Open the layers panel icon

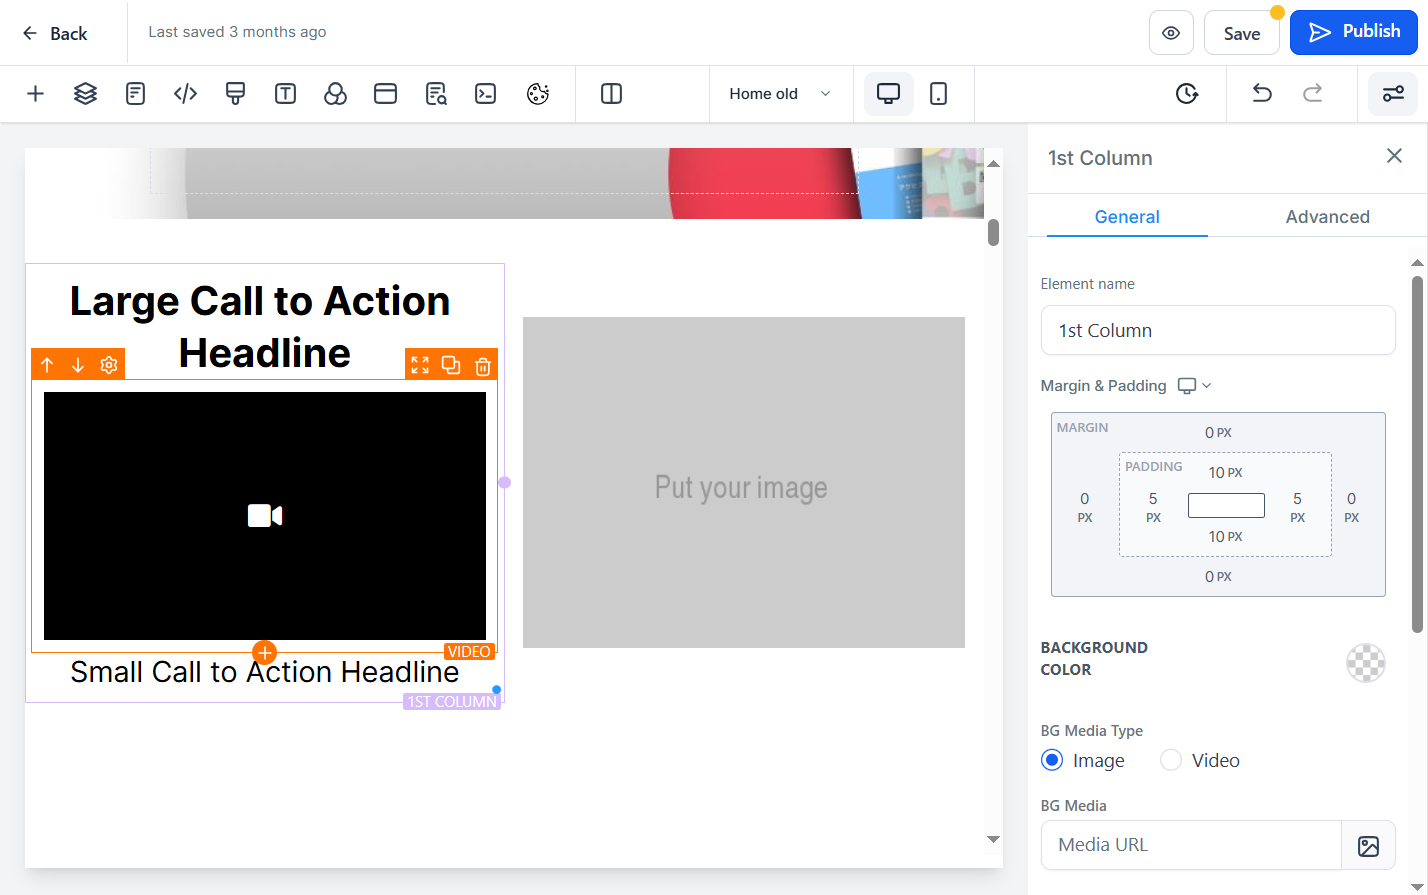pos(85,94)
